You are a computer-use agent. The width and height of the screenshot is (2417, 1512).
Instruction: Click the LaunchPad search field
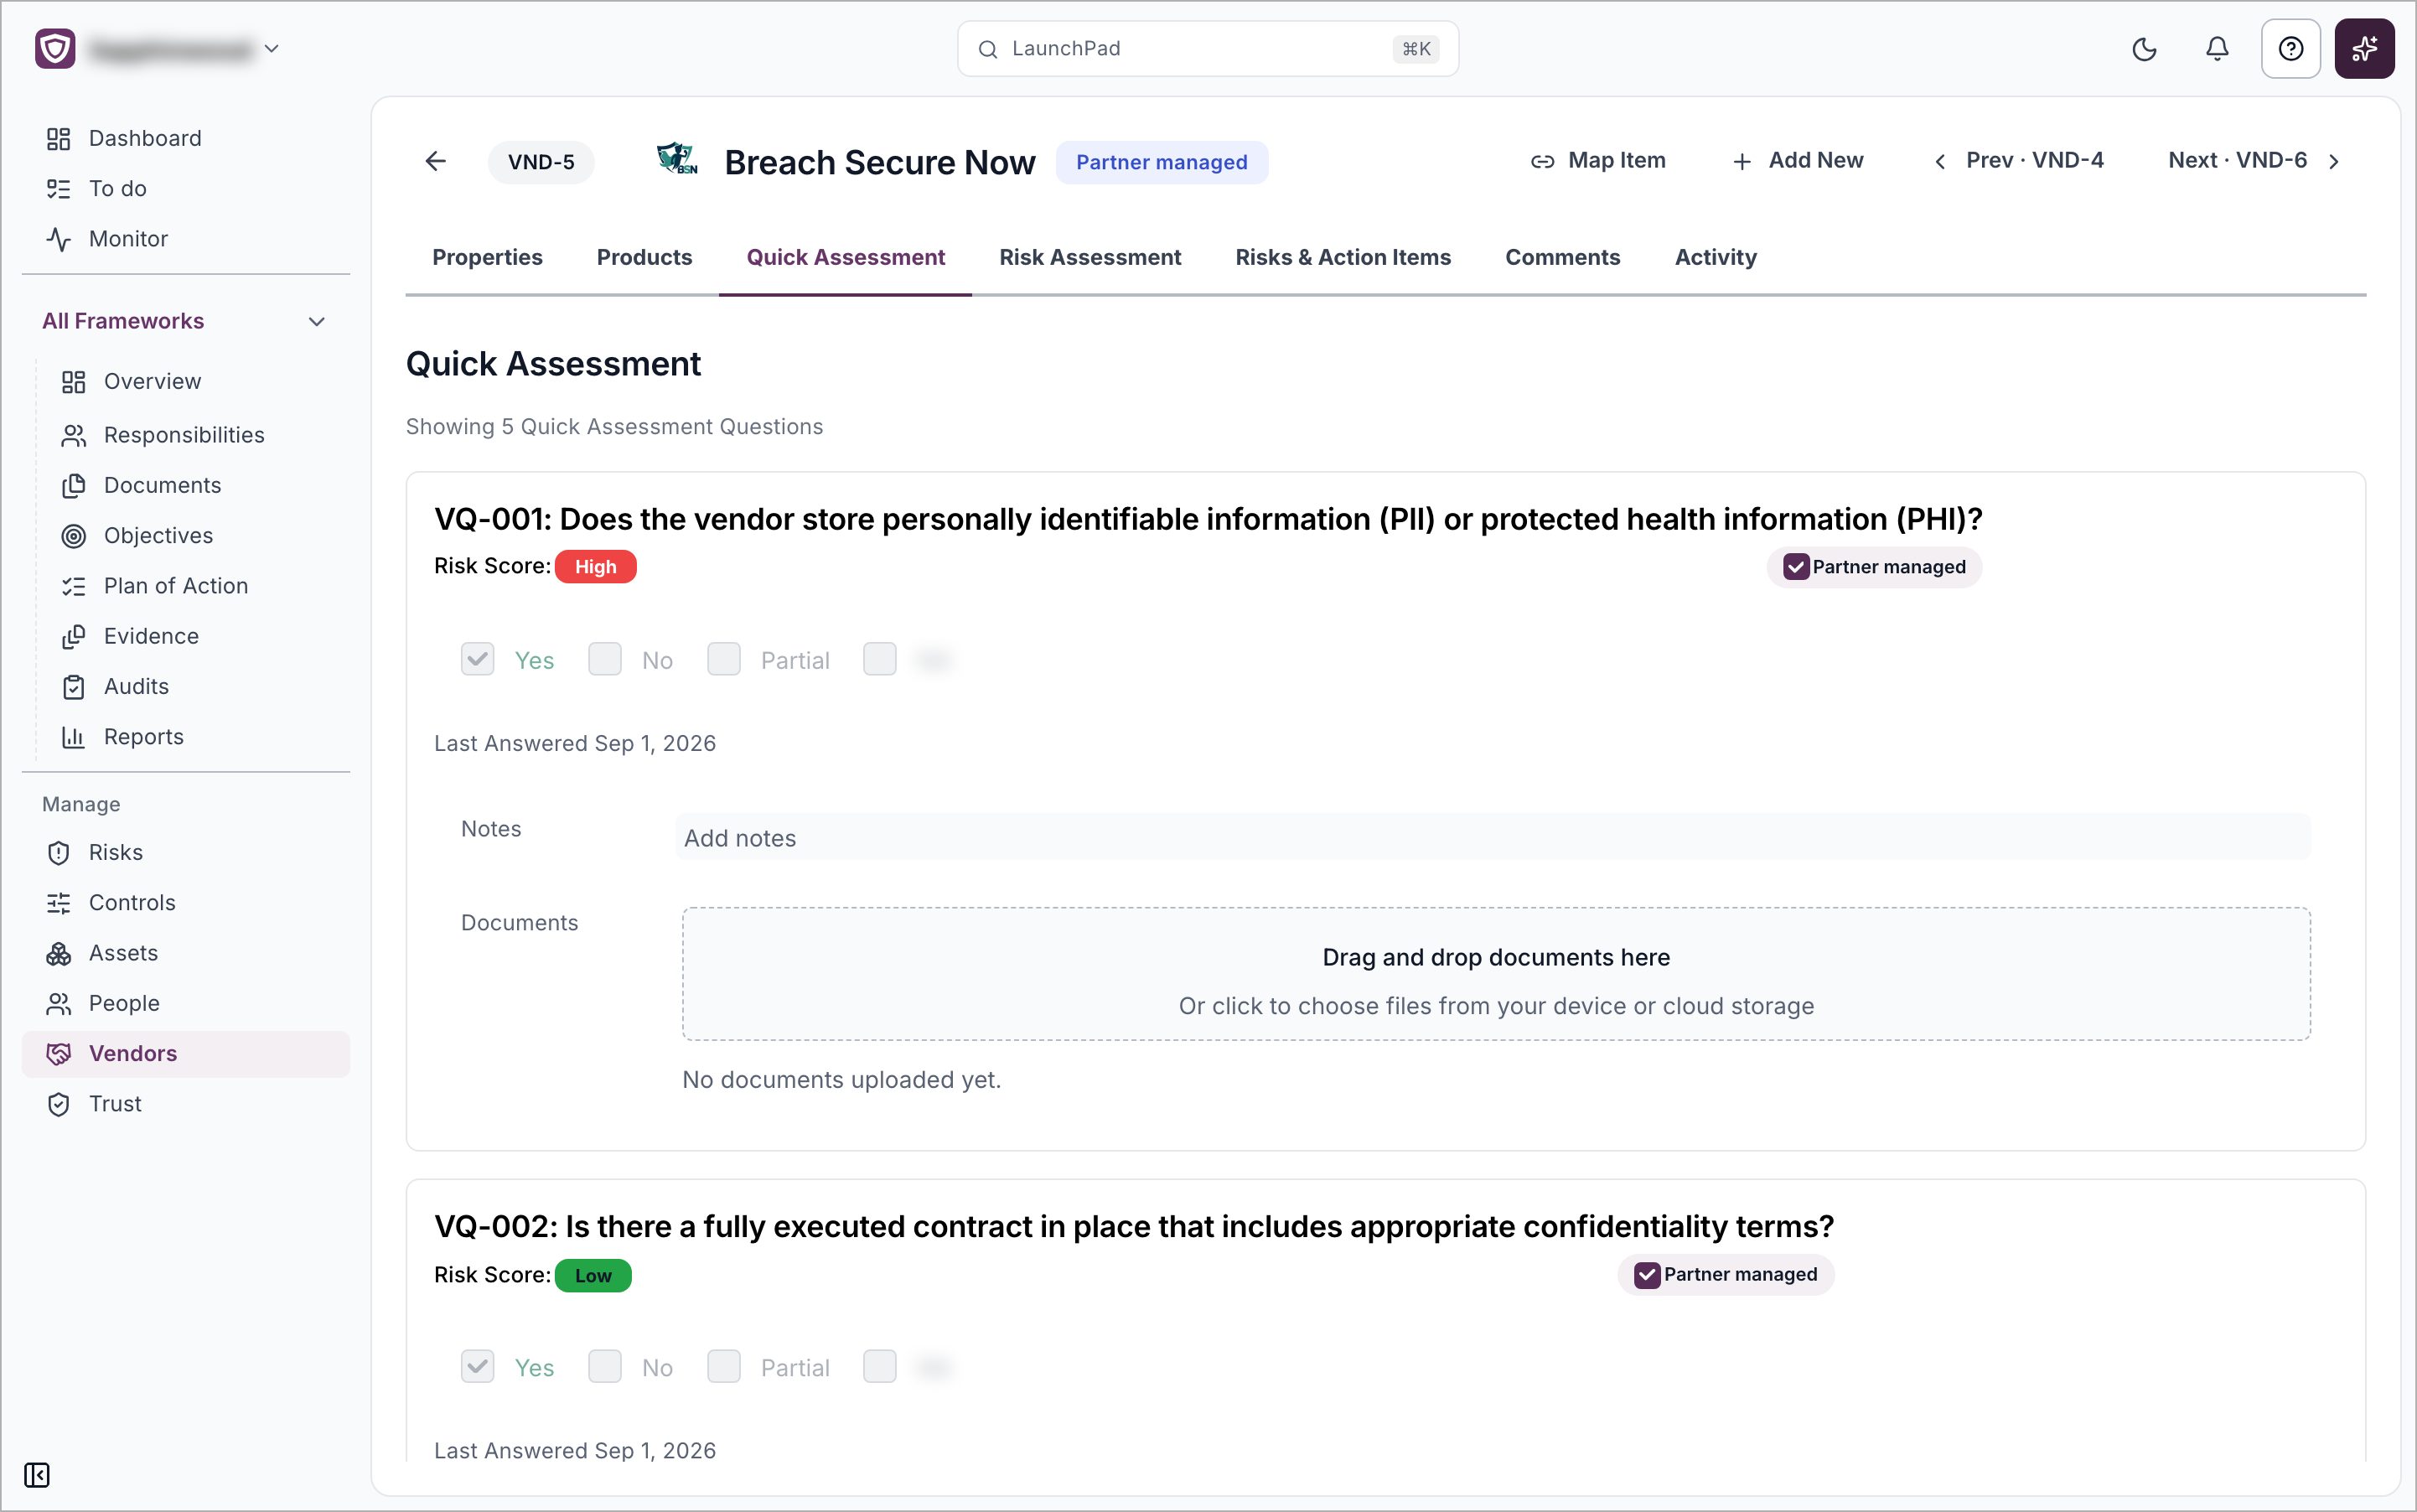(x=1207, y=49)
